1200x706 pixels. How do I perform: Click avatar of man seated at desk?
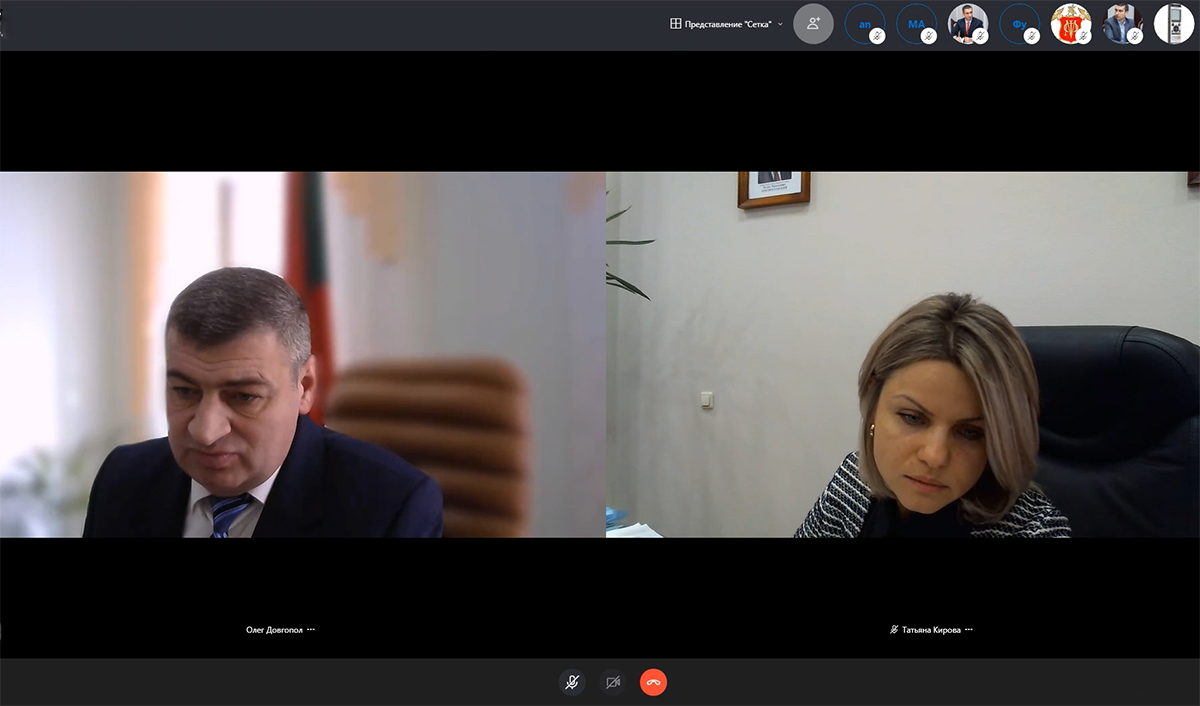[x=966, y=23]
